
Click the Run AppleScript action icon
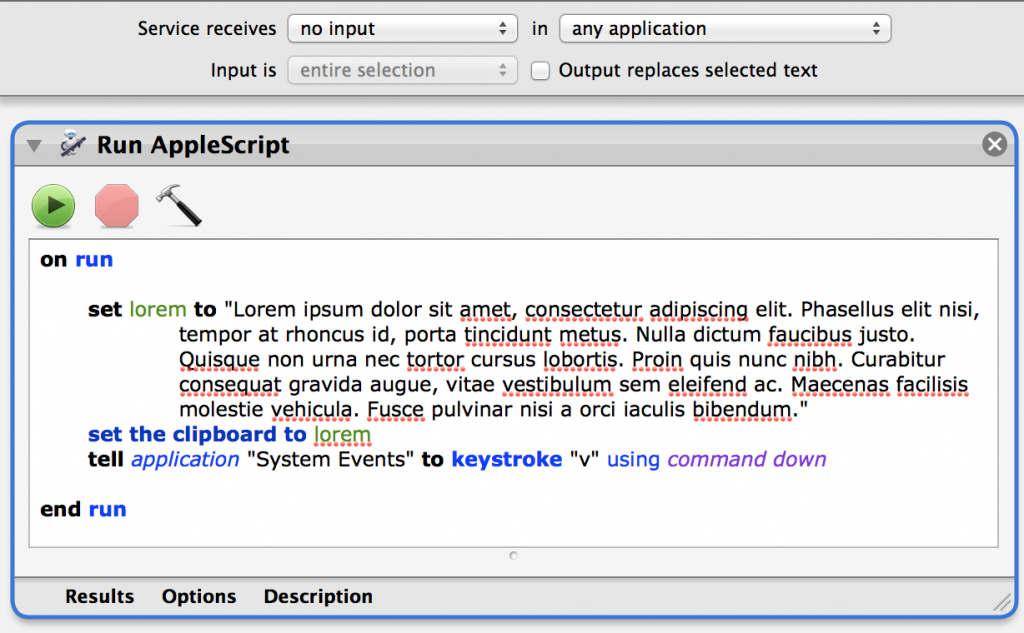tap(68, 144)
